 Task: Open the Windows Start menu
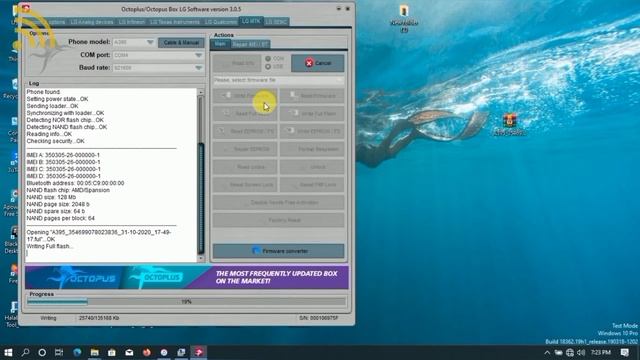8,352
